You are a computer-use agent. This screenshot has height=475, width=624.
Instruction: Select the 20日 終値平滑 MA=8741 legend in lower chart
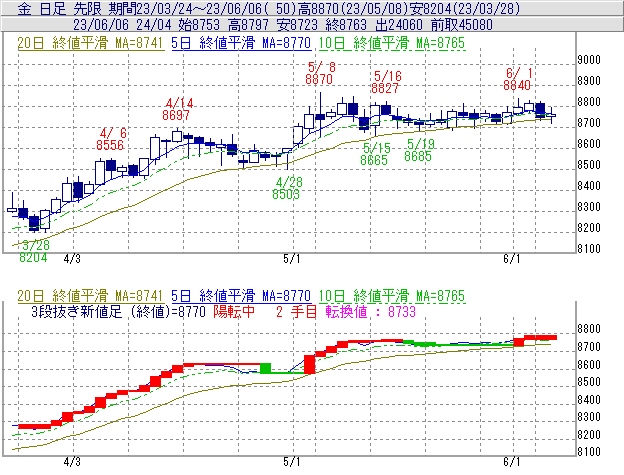click(x=90, y=296)
